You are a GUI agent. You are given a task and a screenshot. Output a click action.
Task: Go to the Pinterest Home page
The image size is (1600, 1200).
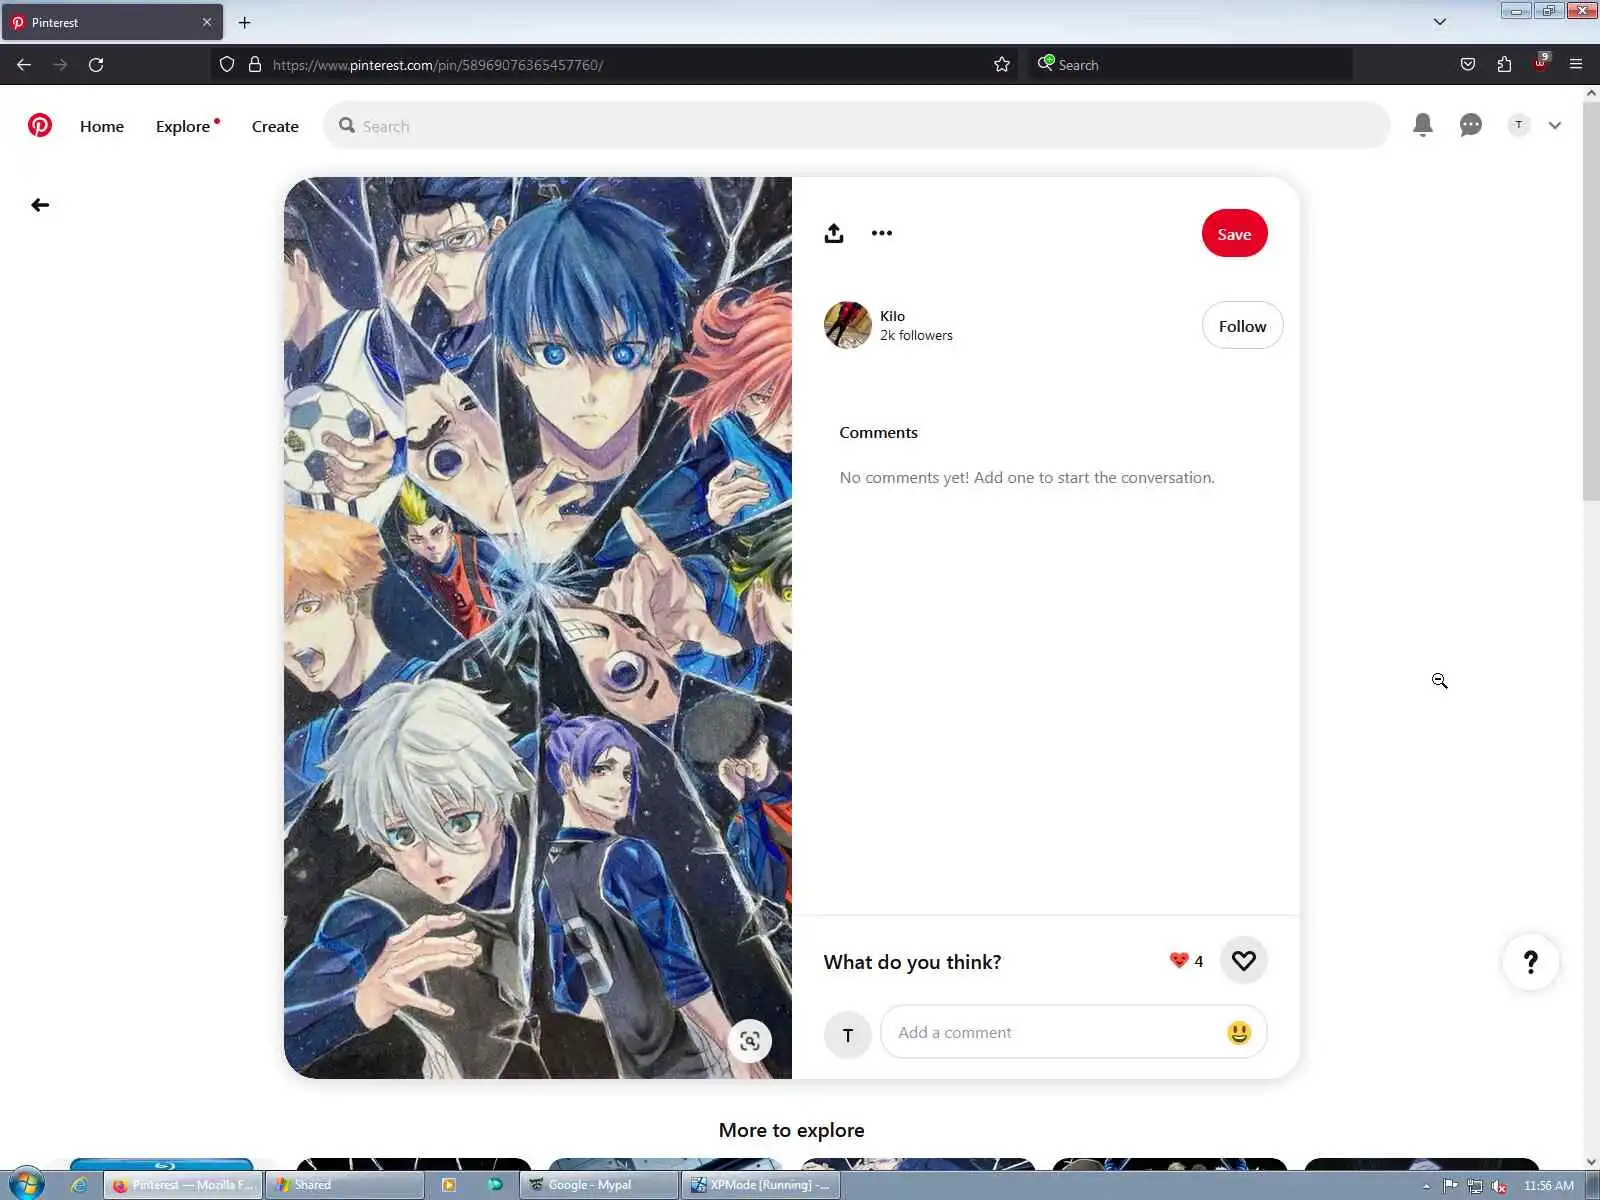(102, 126)
